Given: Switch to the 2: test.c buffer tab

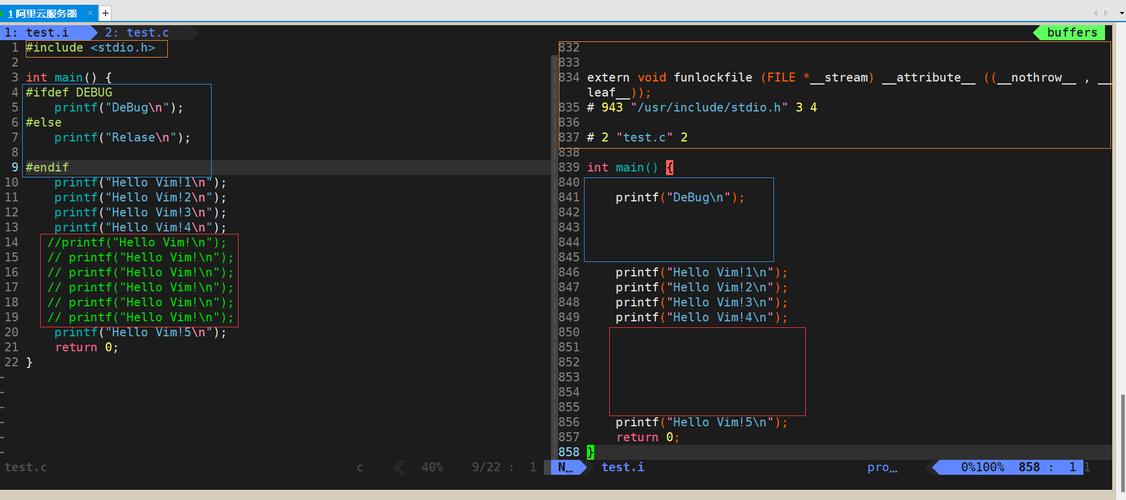Looking at the screenshot, I should [x=136, y=32].
